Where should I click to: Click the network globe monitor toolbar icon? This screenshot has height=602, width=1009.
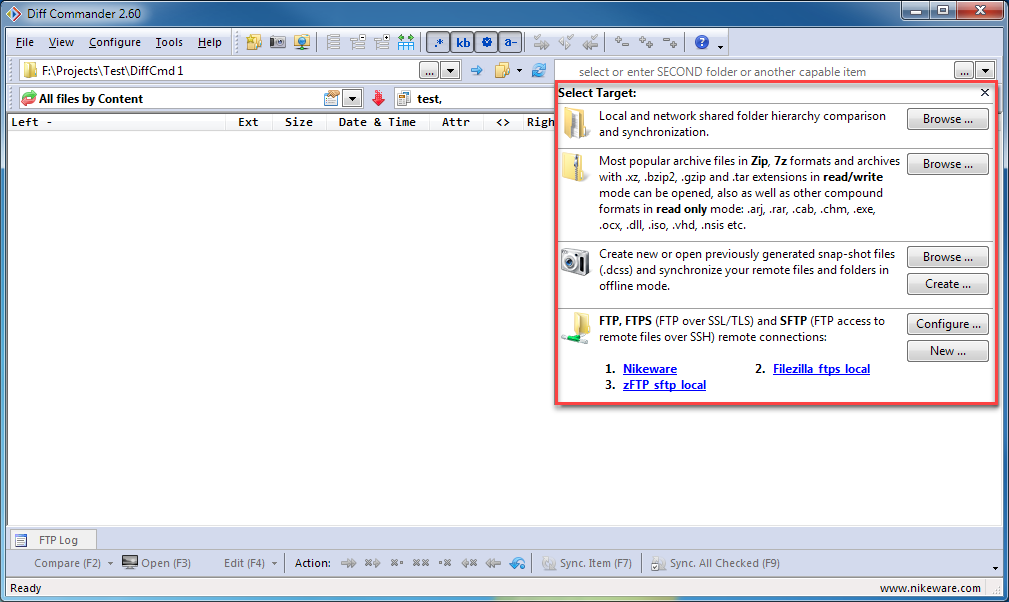point(301,42)
